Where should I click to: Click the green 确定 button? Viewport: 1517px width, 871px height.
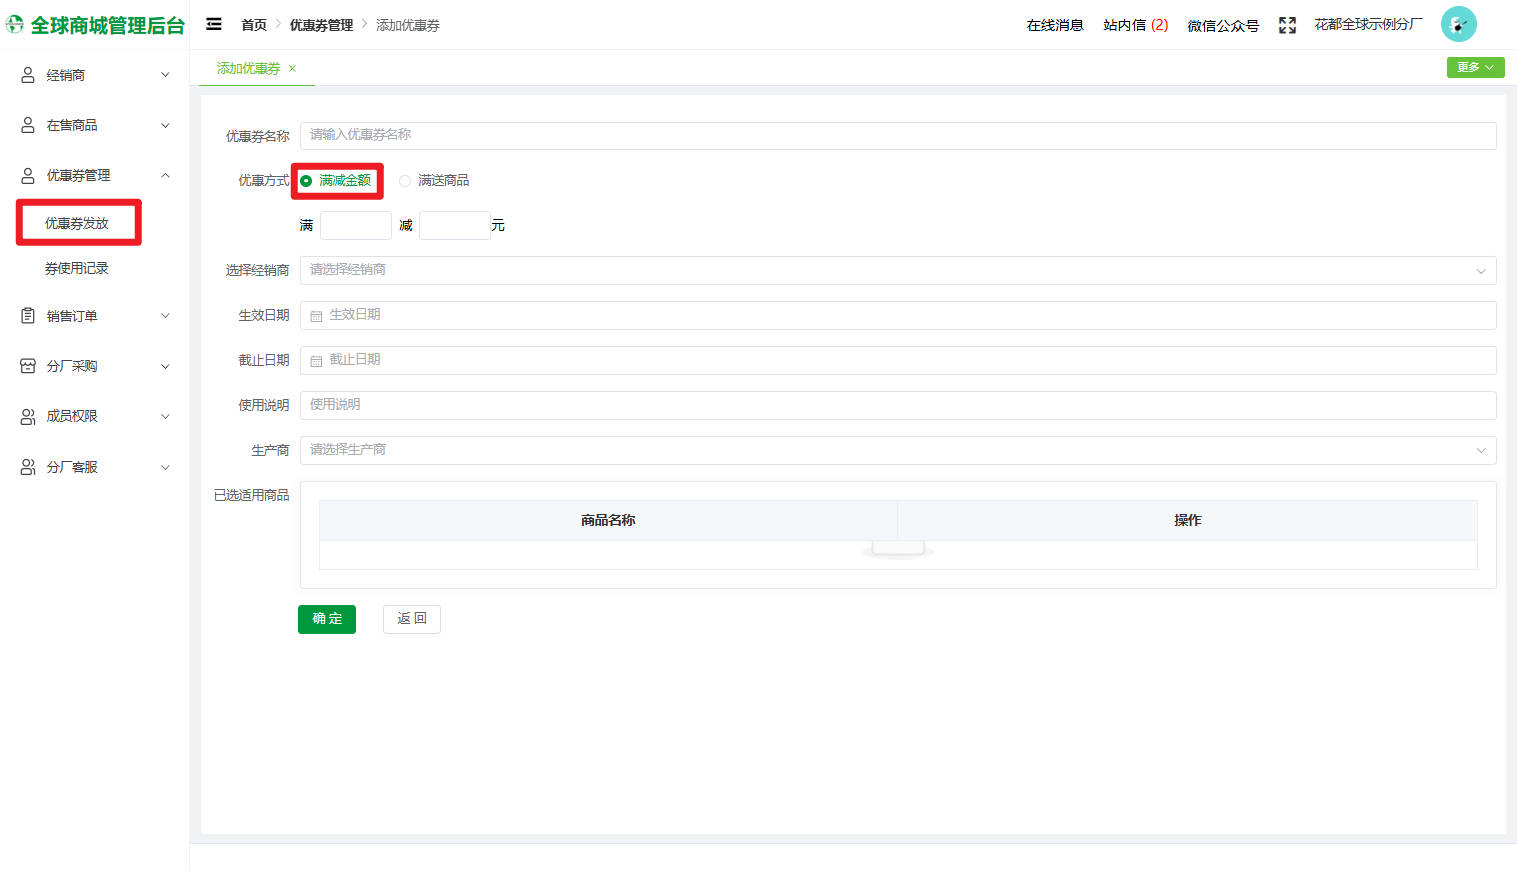click(327, 619)
